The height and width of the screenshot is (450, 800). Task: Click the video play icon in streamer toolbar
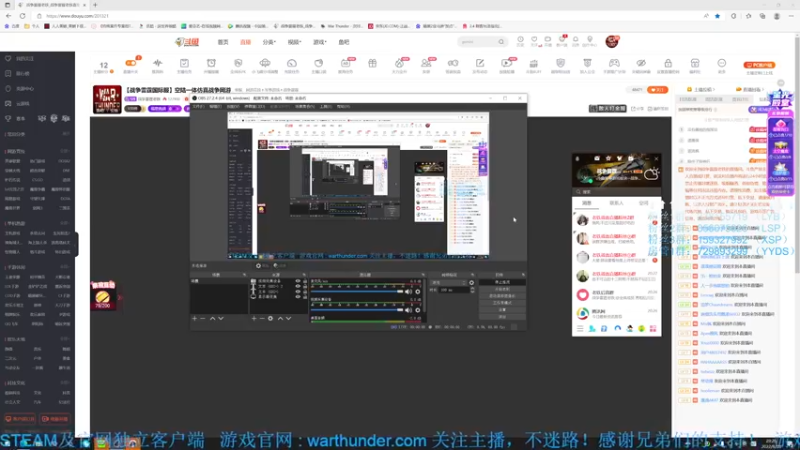coord(507,63)
